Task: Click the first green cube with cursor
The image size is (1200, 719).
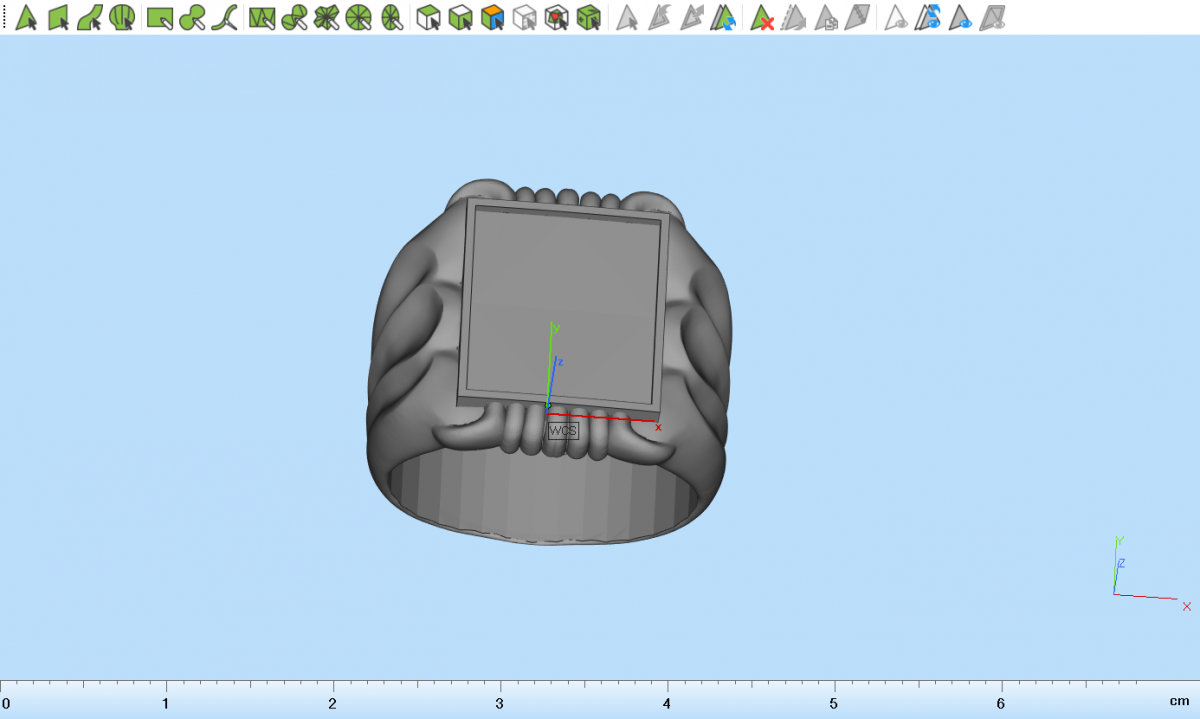Action: tap(428, 17)
